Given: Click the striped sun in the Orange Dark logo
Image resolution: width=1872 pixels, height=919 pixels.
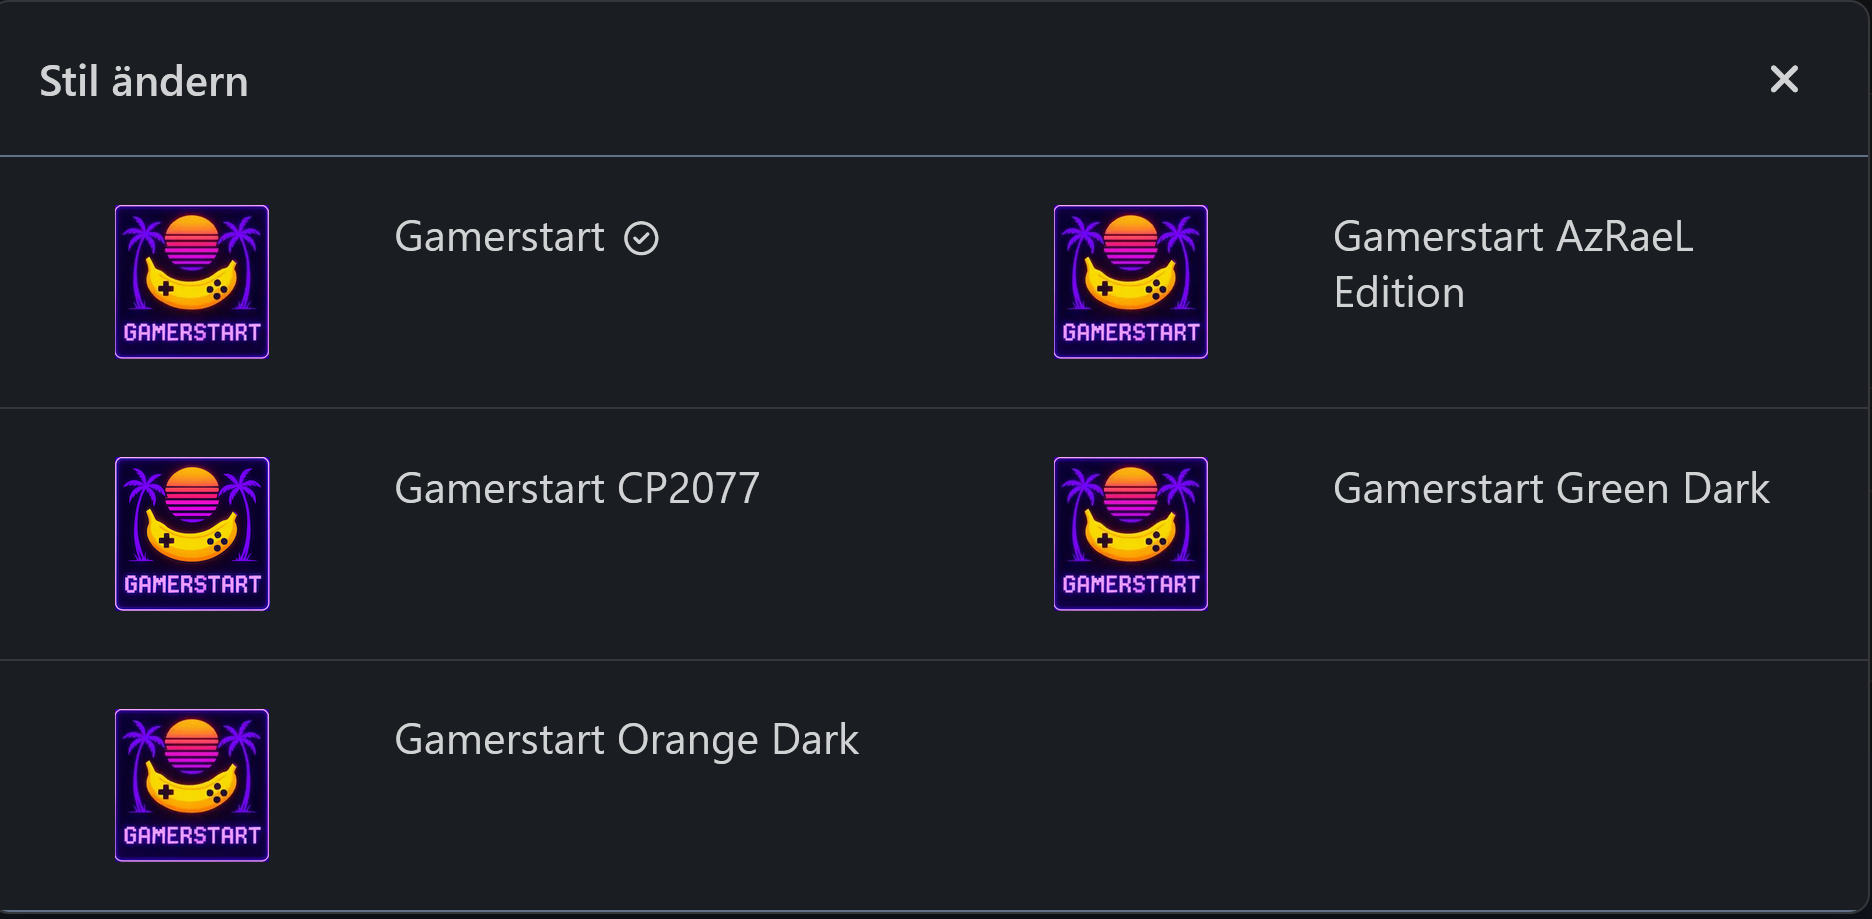Looking at the screenshot, I should [x=192, y=744].
